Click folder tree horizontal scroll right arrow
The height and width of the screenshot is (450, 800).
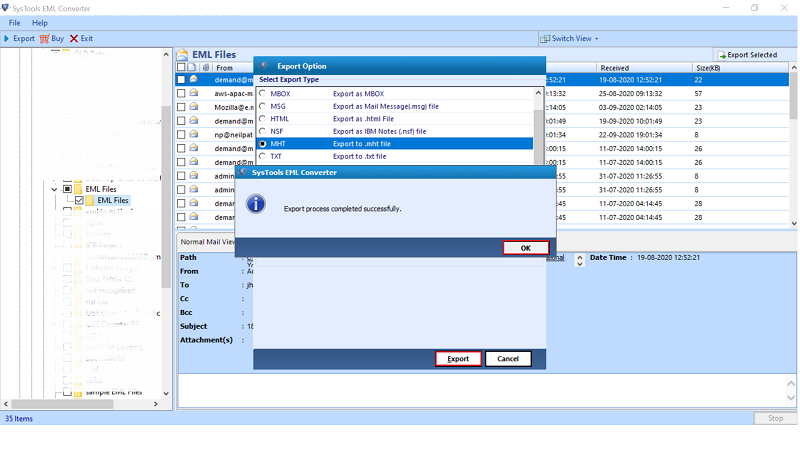[x=156, y=404]
